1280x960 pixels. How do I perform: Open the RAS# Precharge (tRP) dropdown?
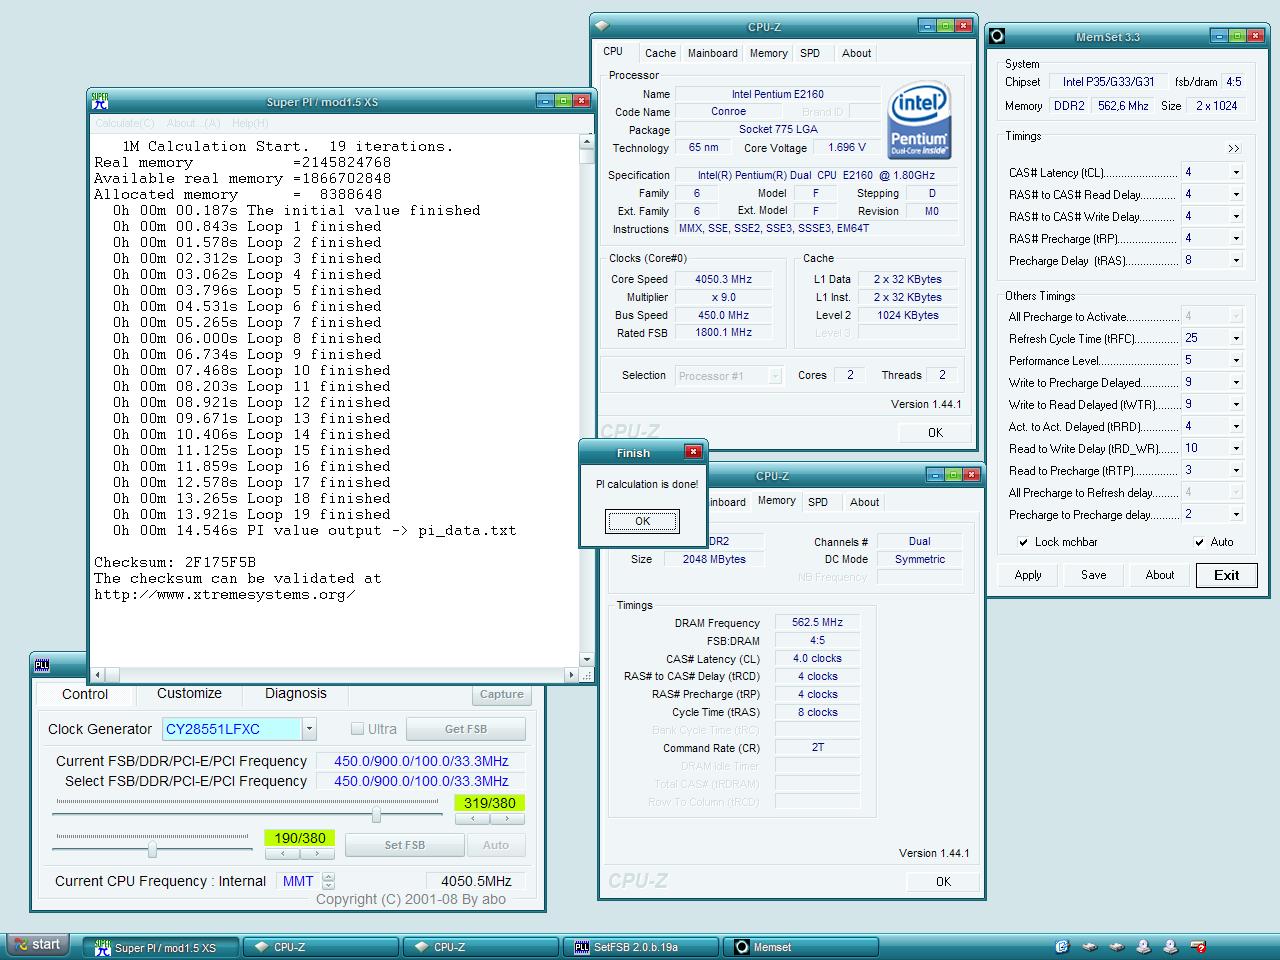[x=1236, y=238]
